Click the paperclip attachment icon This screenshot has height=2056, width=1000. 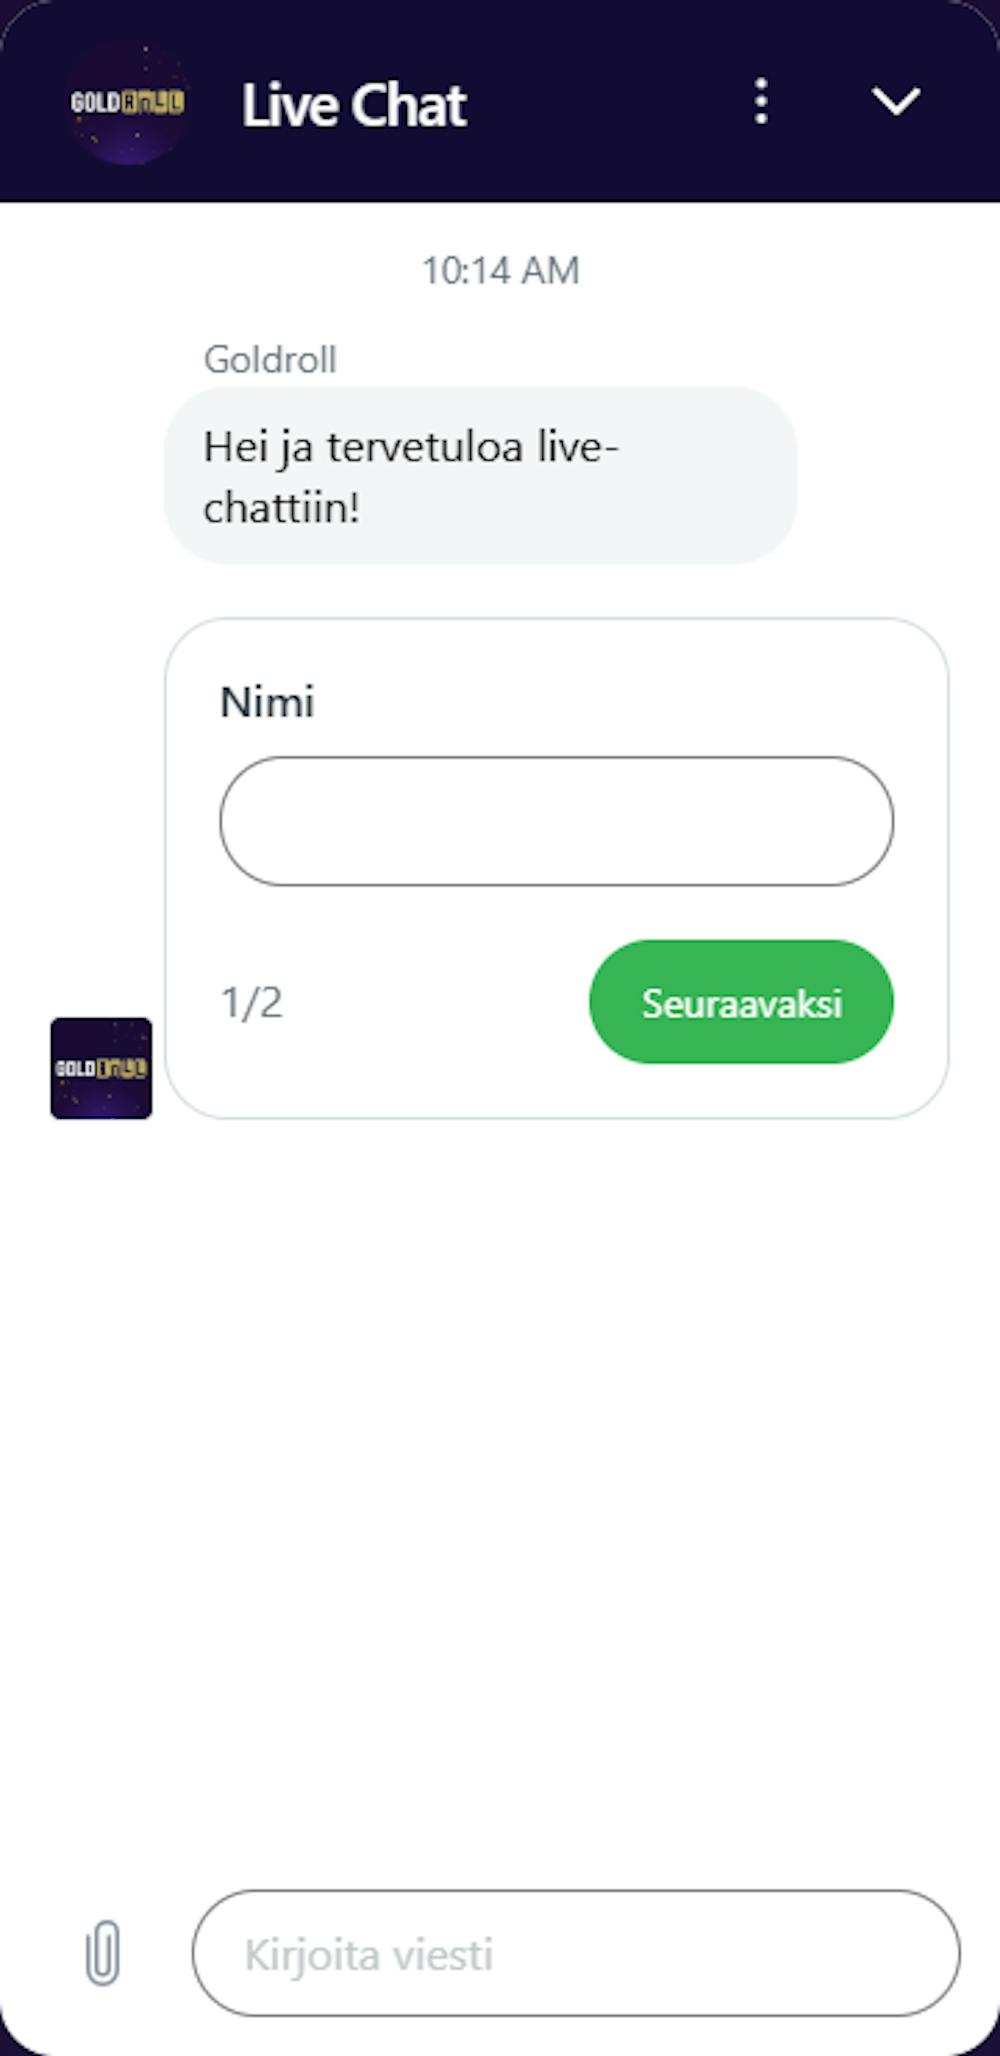tap(103, 1952)
